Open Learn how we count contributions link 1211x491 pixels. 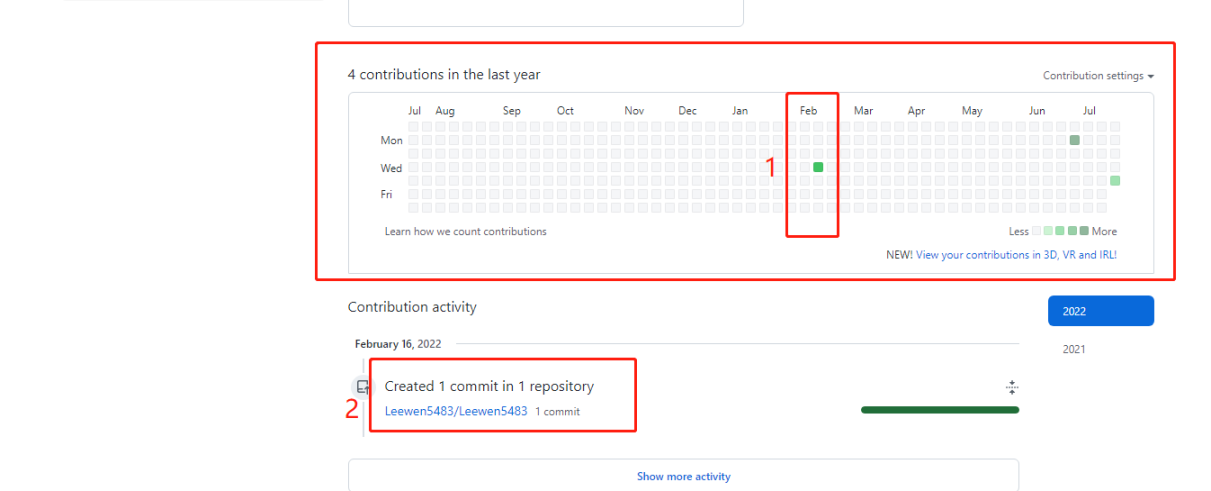pyautogui.click(x=465, y=231)
